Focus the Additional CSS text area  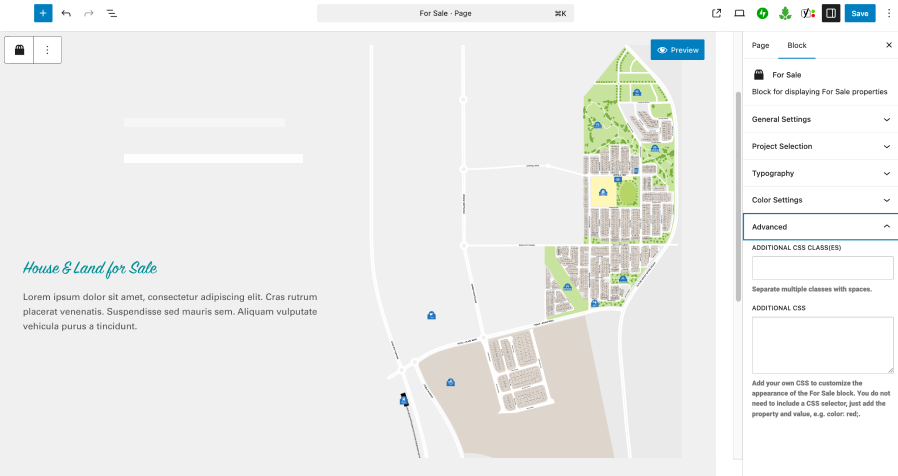pyautogui.click(x=822, y=345)
